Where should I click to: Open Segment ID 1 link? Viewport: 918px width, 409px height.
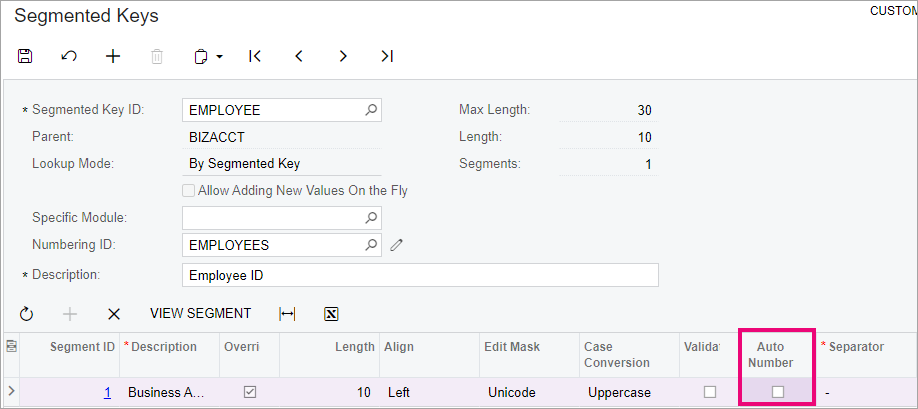click(x=108, y=393)
